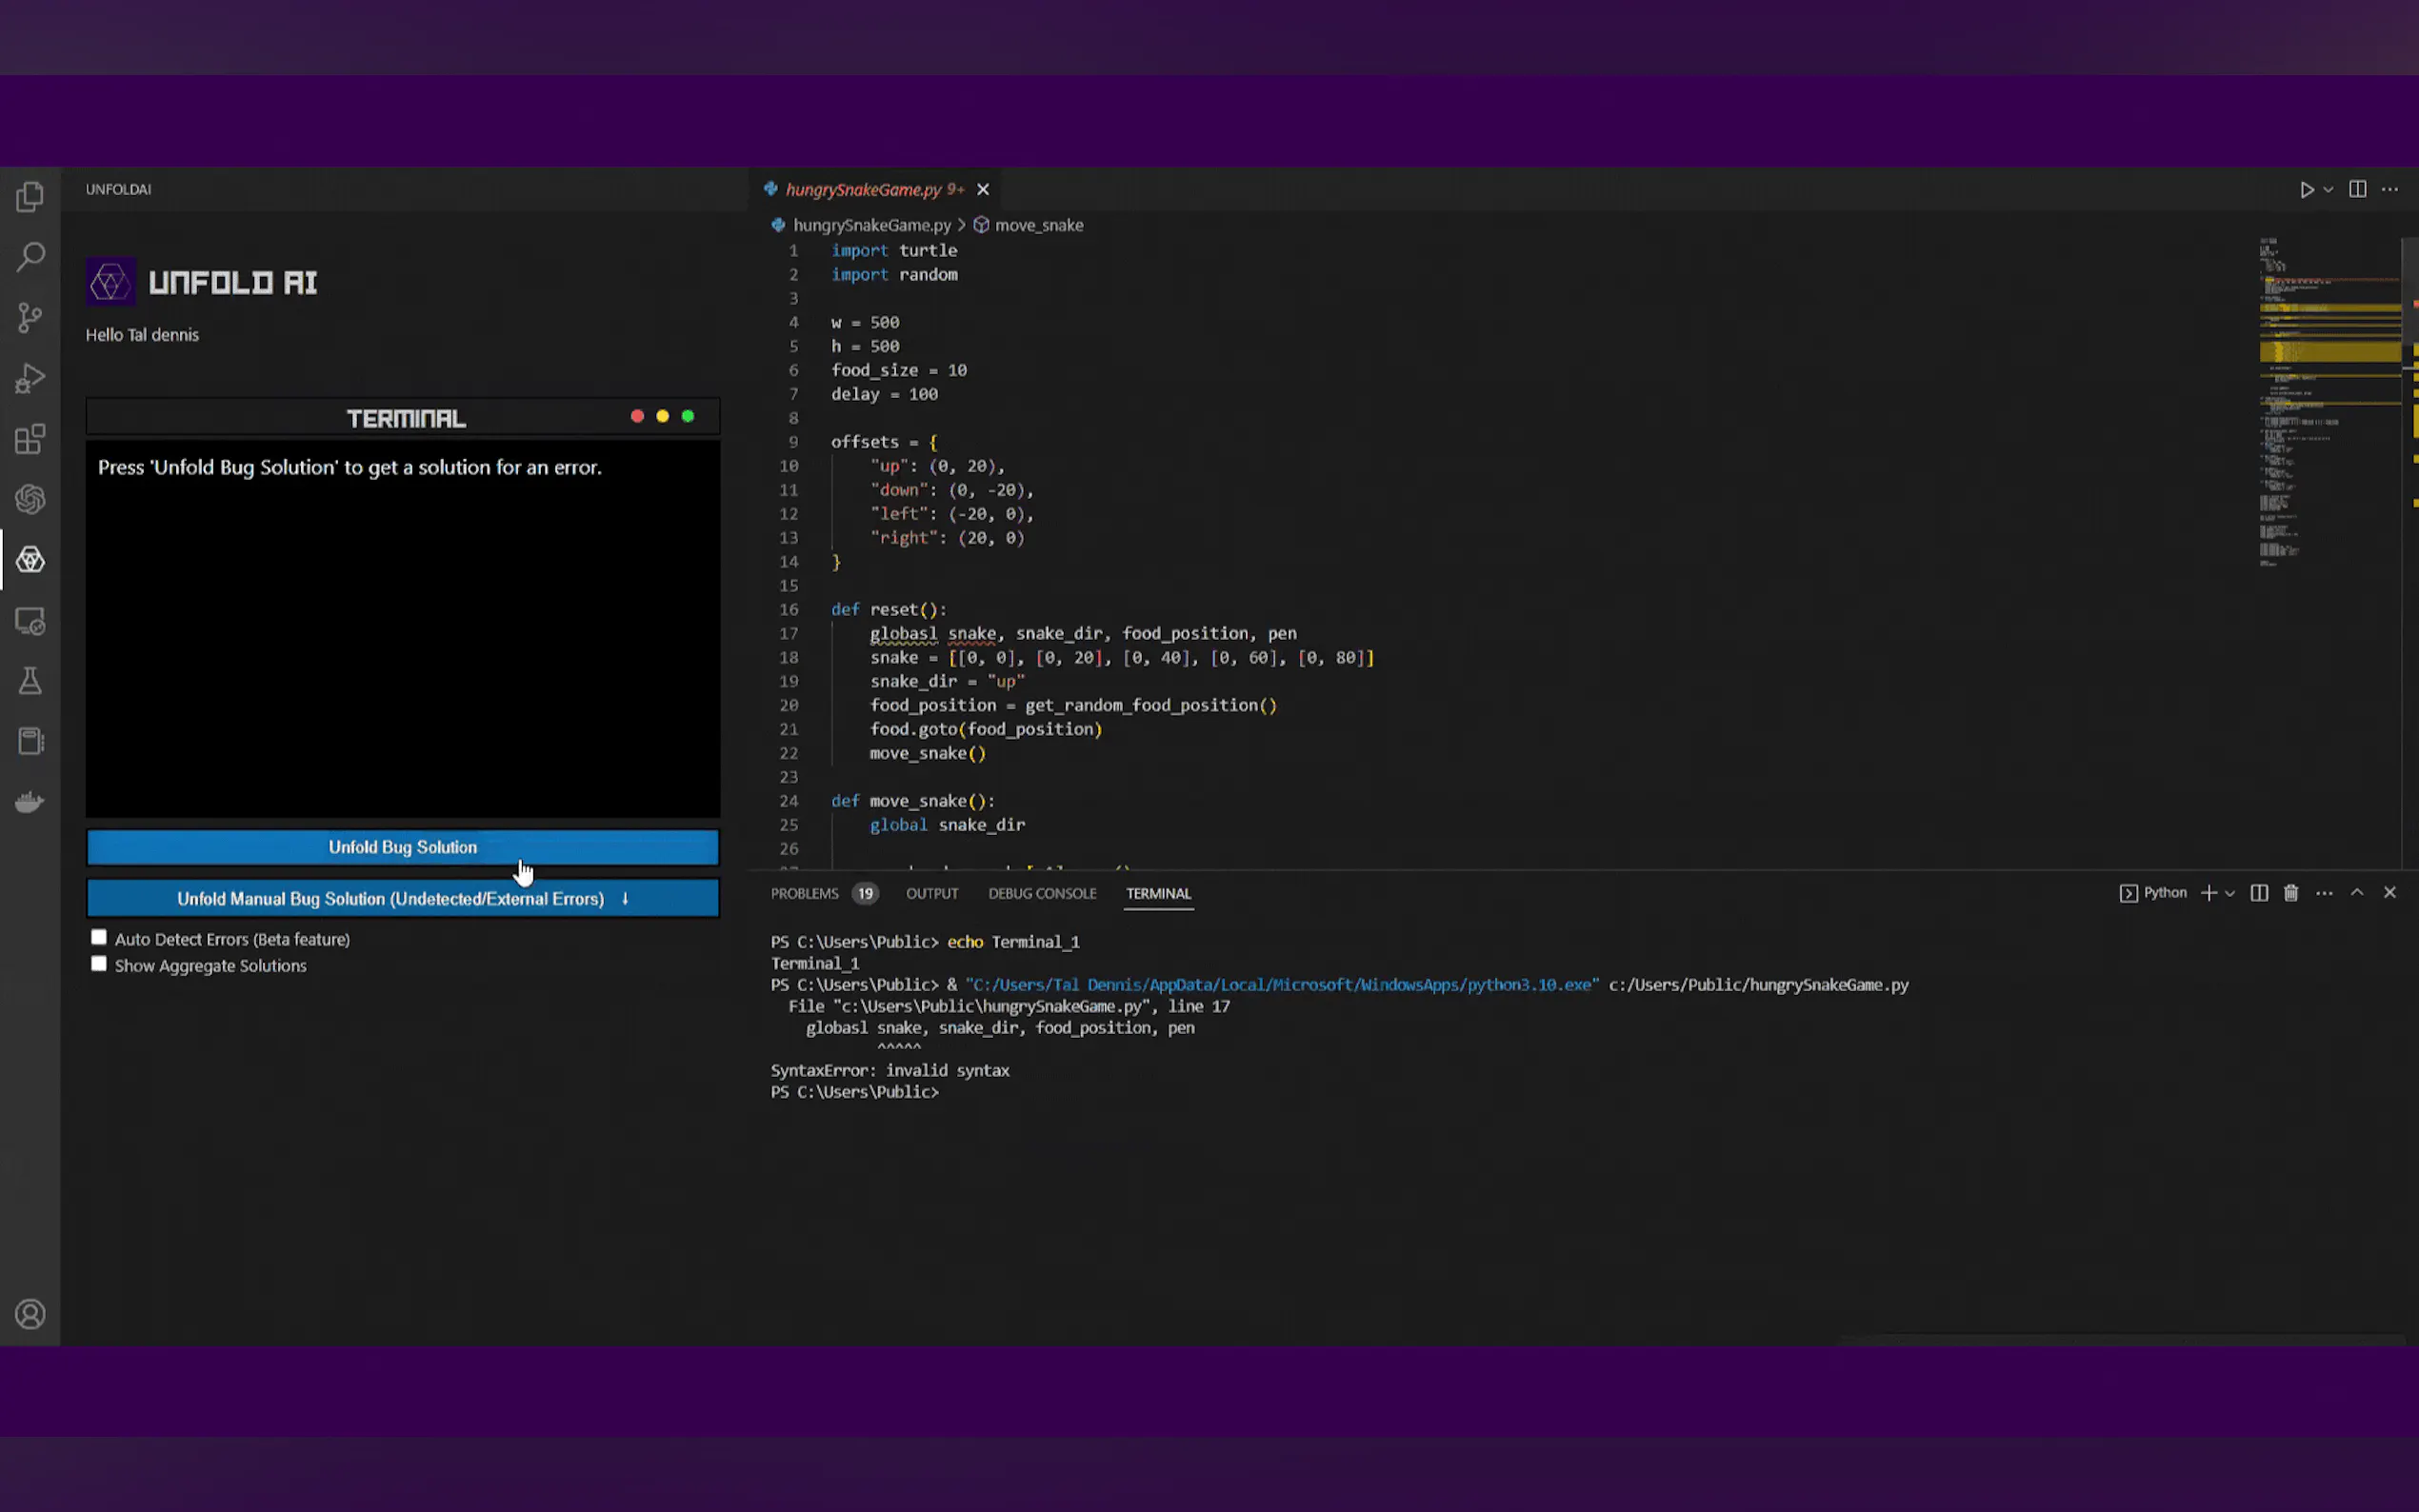Open the Search view in sidebar
This screenshot has width=2419, height=1512.
(x=30, y=257)
